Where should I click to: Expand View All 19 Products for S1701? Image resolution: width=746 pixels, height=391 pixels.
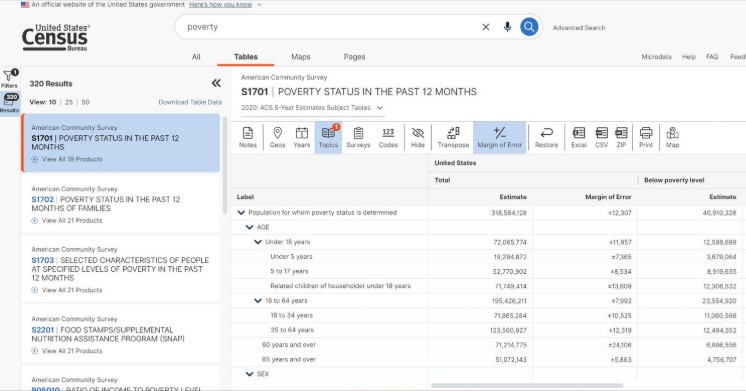click(67, 159)
